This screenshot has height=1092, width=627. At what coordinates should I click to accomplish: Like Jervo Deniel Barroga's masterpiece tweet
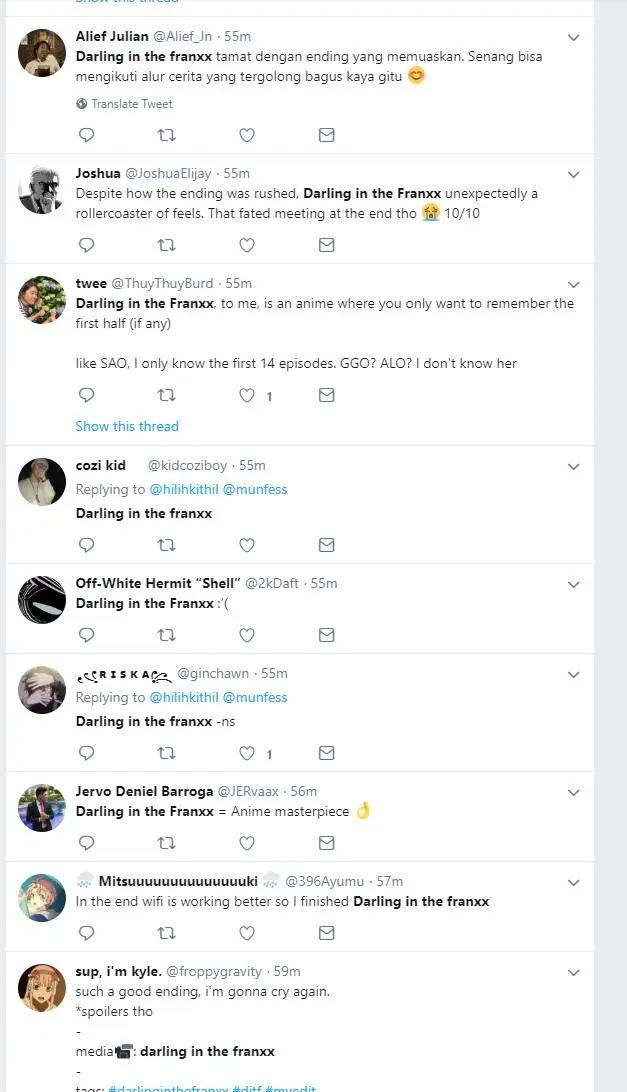pos(247,843)
